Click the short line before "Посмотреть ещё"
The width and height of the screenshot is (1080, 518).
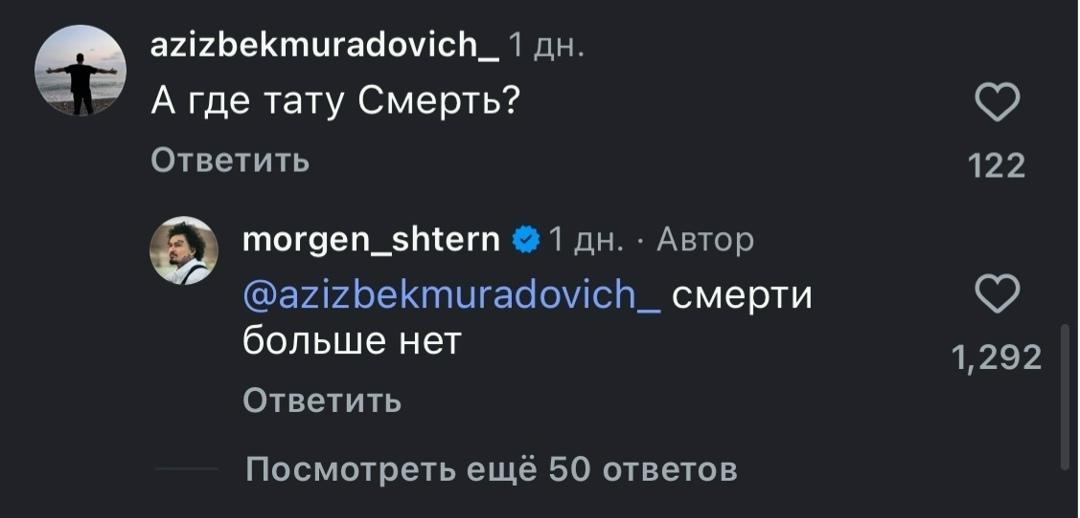click(x=187, y=468)
